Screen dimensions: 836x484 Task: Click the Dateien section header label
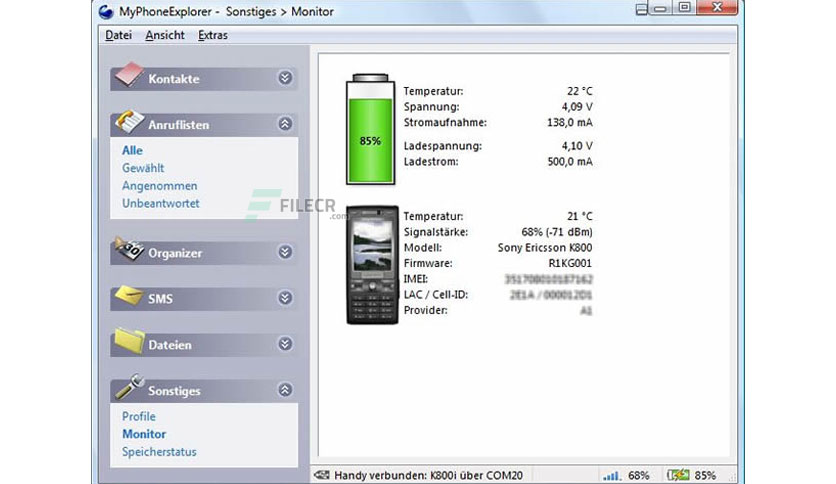tap(170, 345)
